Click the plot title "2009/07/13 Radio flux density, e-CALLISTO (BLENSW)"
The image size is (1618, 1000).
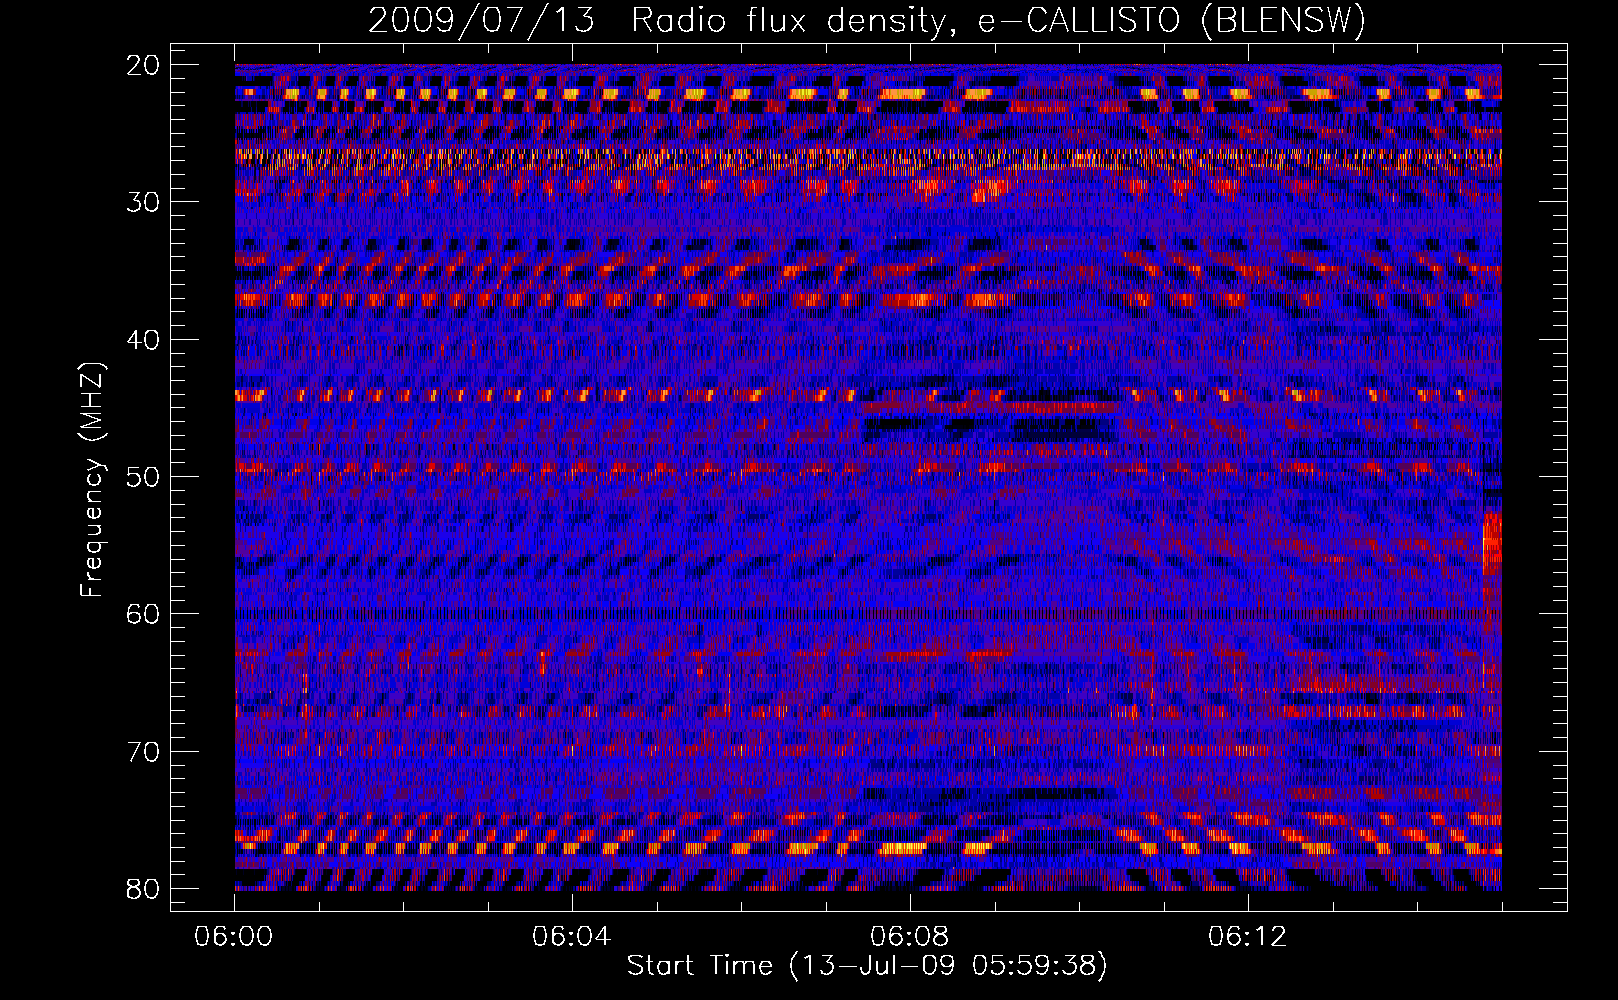pyautogui.click(x=866, y=21)
